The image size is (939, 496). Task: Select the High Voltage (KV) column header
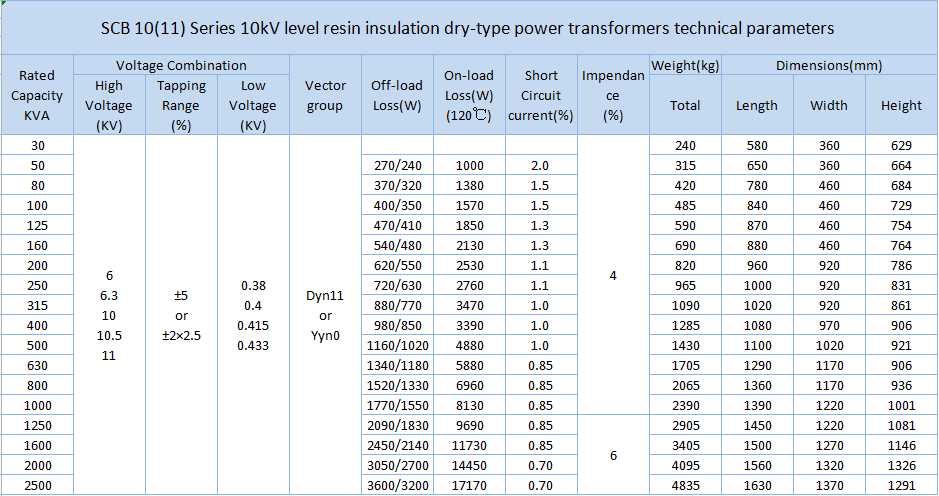[x=109, y=106]
